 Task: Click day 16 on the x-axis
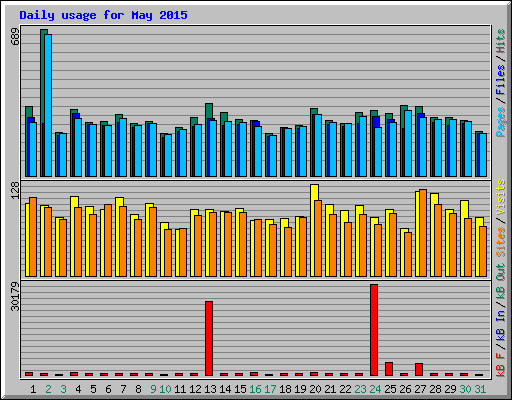pyautogui.click(x=255, y=389)
